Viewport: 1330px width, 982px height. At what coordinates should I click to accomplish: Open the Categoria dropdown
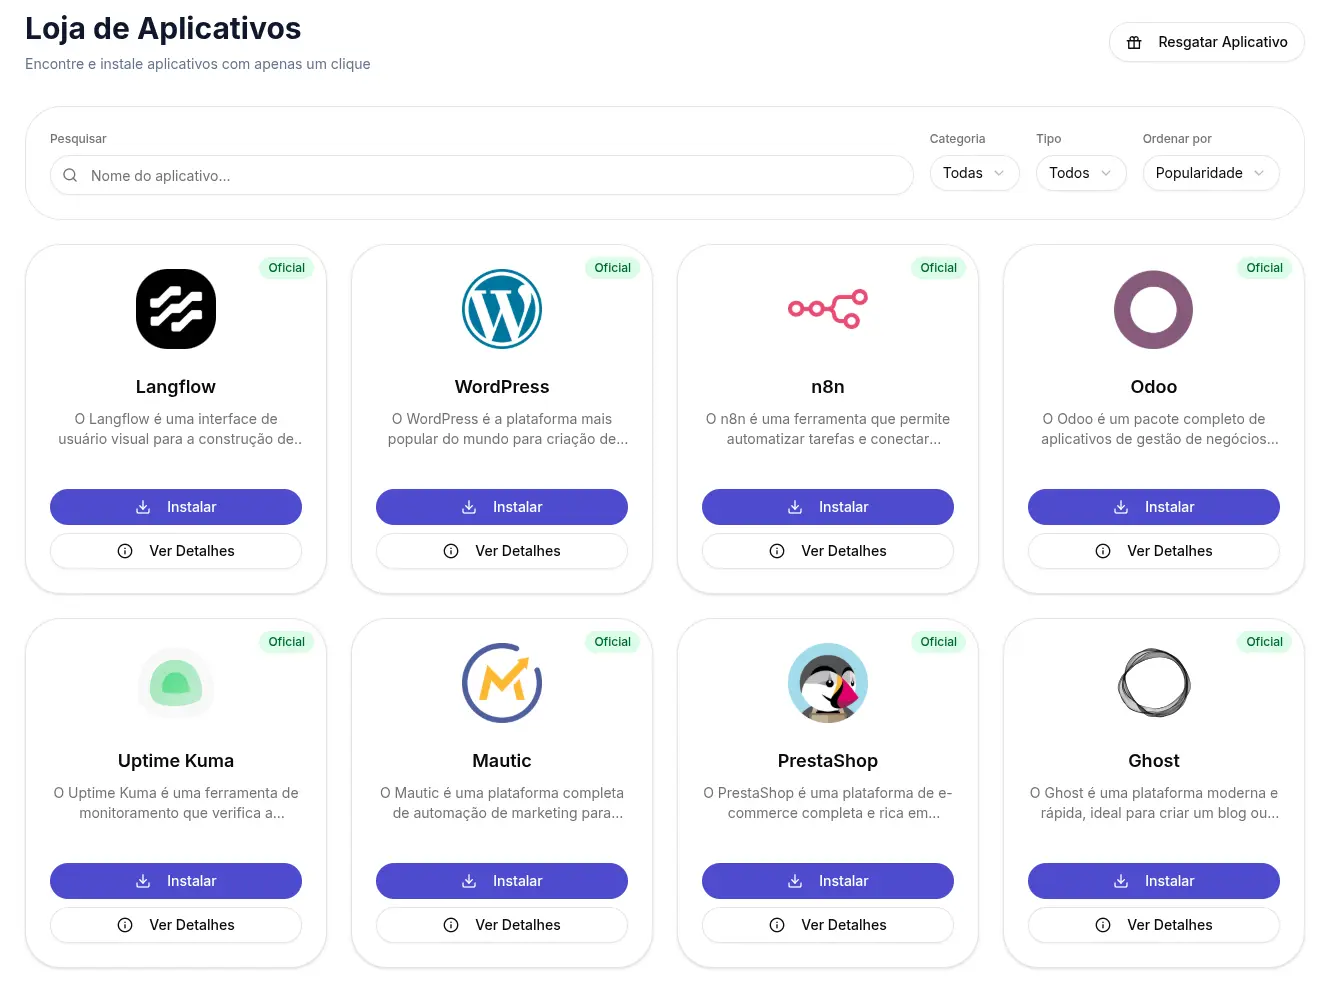[x=974, y=173]
